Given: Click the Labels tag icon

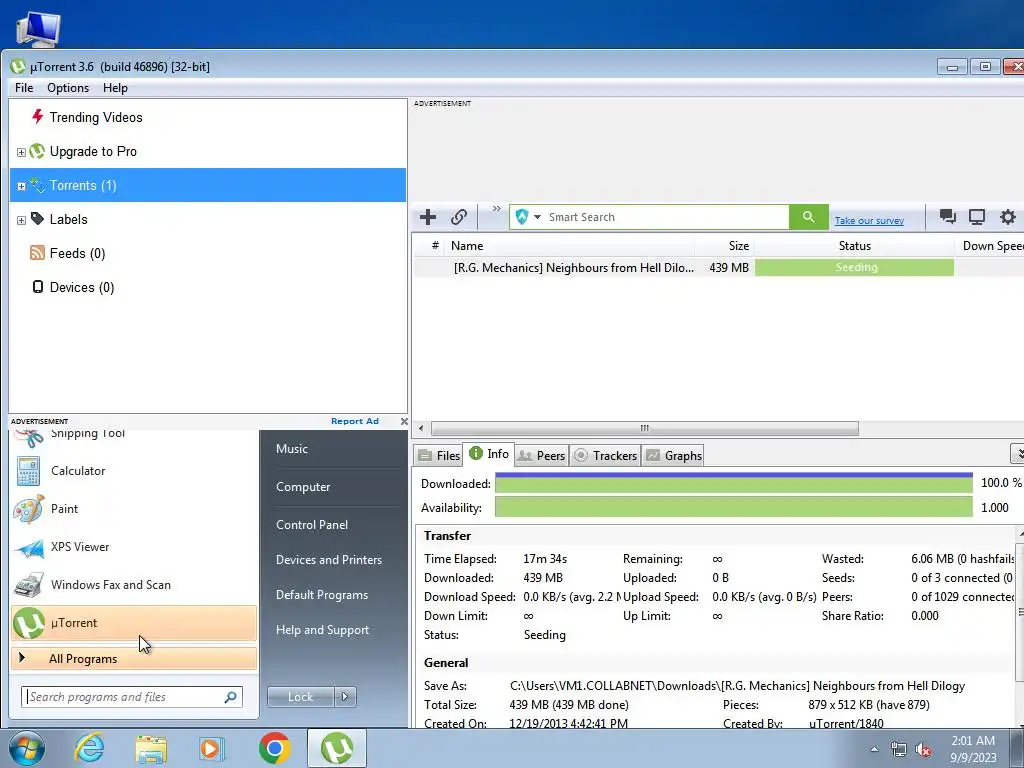Looking at the screenshot, I should (x=37, y=219).
